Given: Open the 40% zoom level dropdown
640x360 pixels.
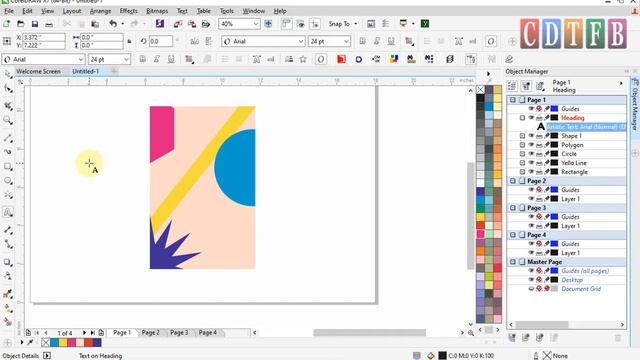Looking at the screenshot, I should 256,24.
